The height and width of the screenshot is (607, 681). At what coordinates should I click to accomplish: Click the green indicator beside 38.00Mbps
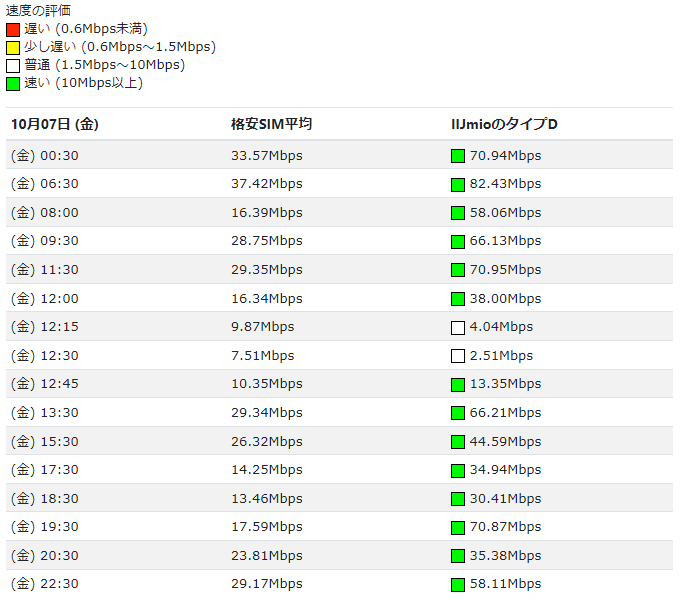point(458,299)
